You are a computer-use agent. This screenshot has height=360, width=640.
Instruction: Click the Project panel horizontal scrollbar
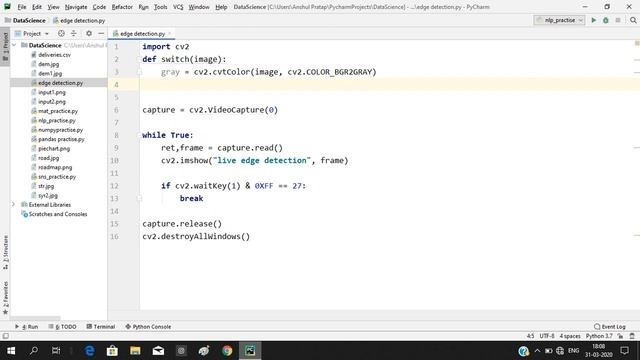[35, 318]
